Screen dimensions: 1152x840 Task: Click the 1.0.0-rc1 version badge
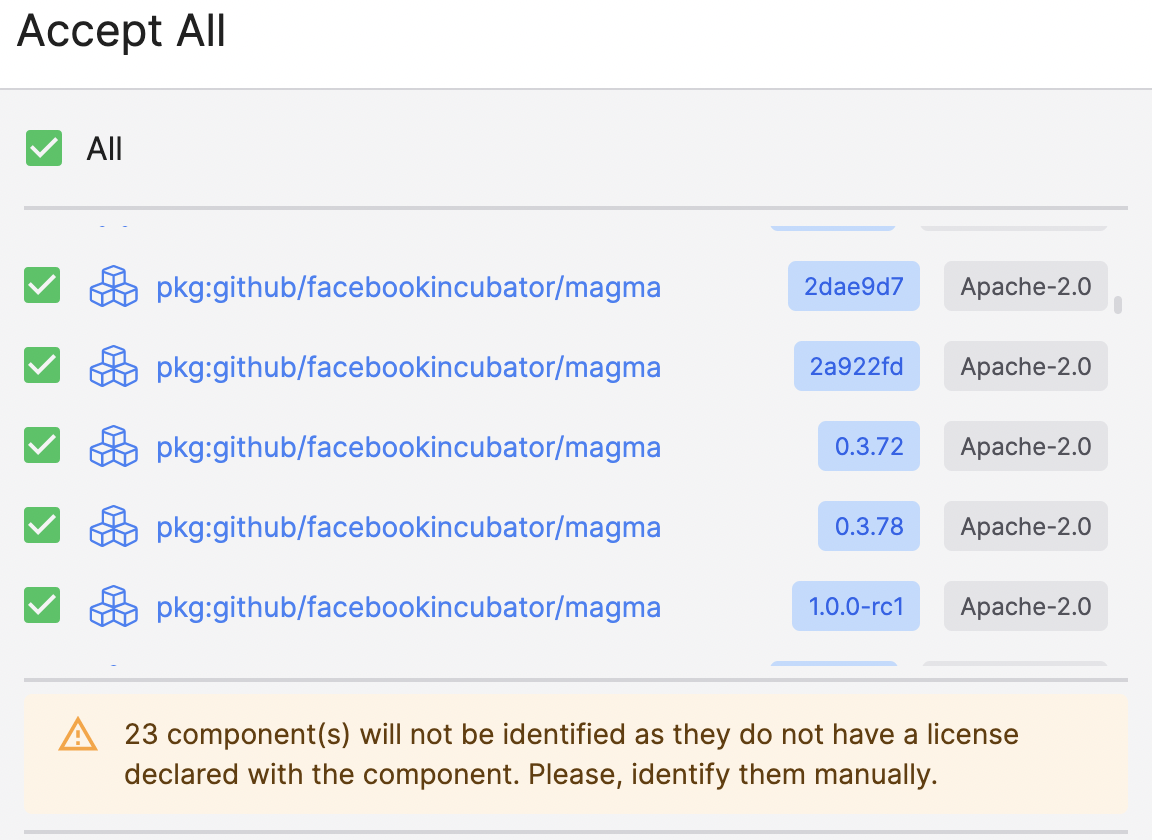point(856,606)
